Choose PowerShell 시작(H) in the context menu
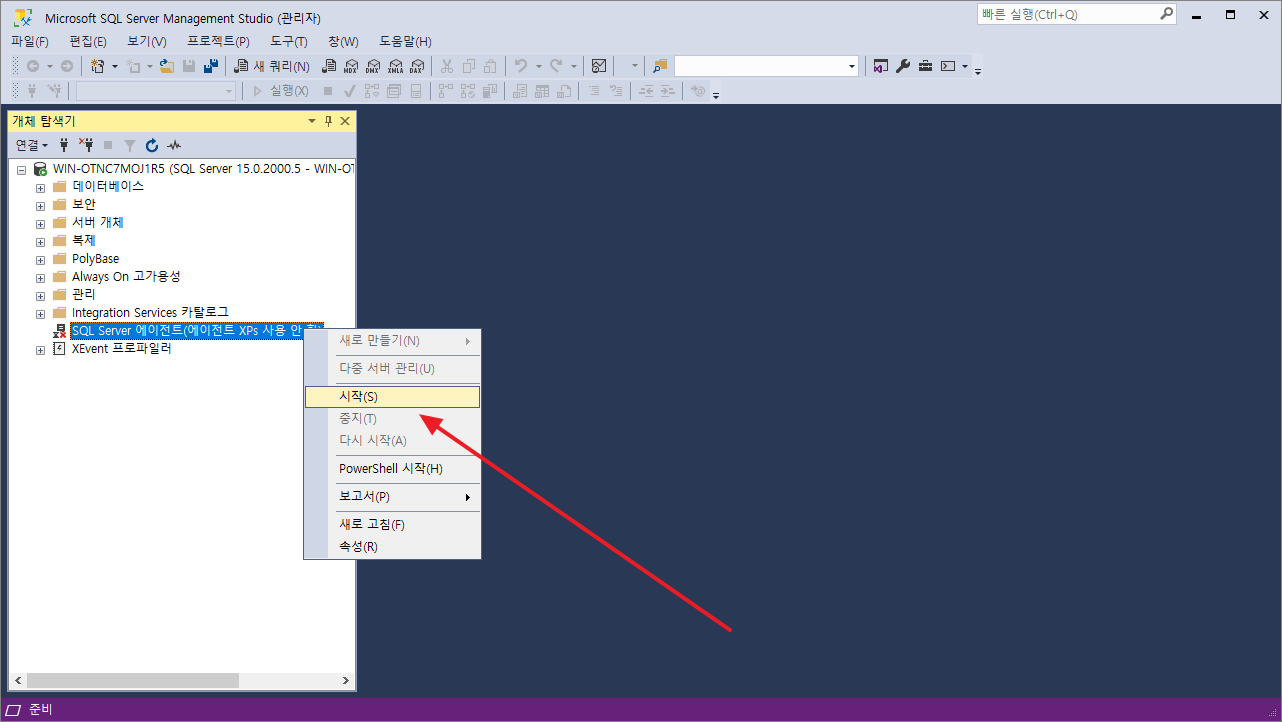This screenshot has width=1282, height=722. point(392,469)
